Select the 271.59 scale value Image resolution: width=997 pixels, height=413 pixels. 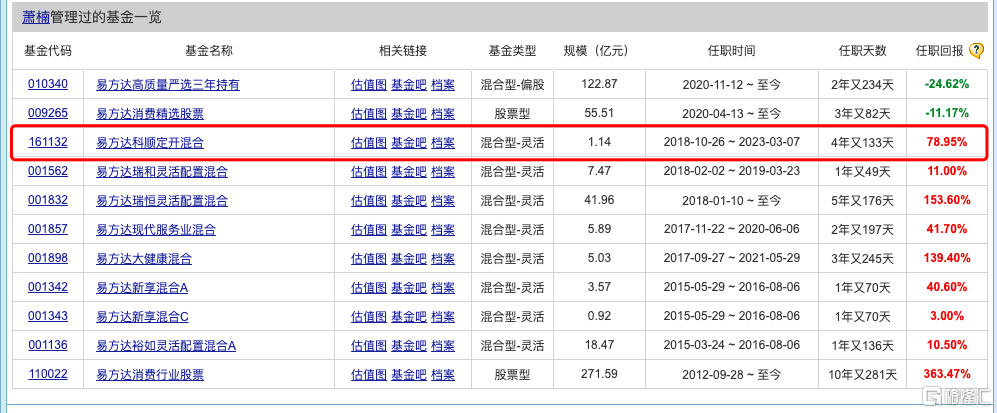[x=599, y=374]
